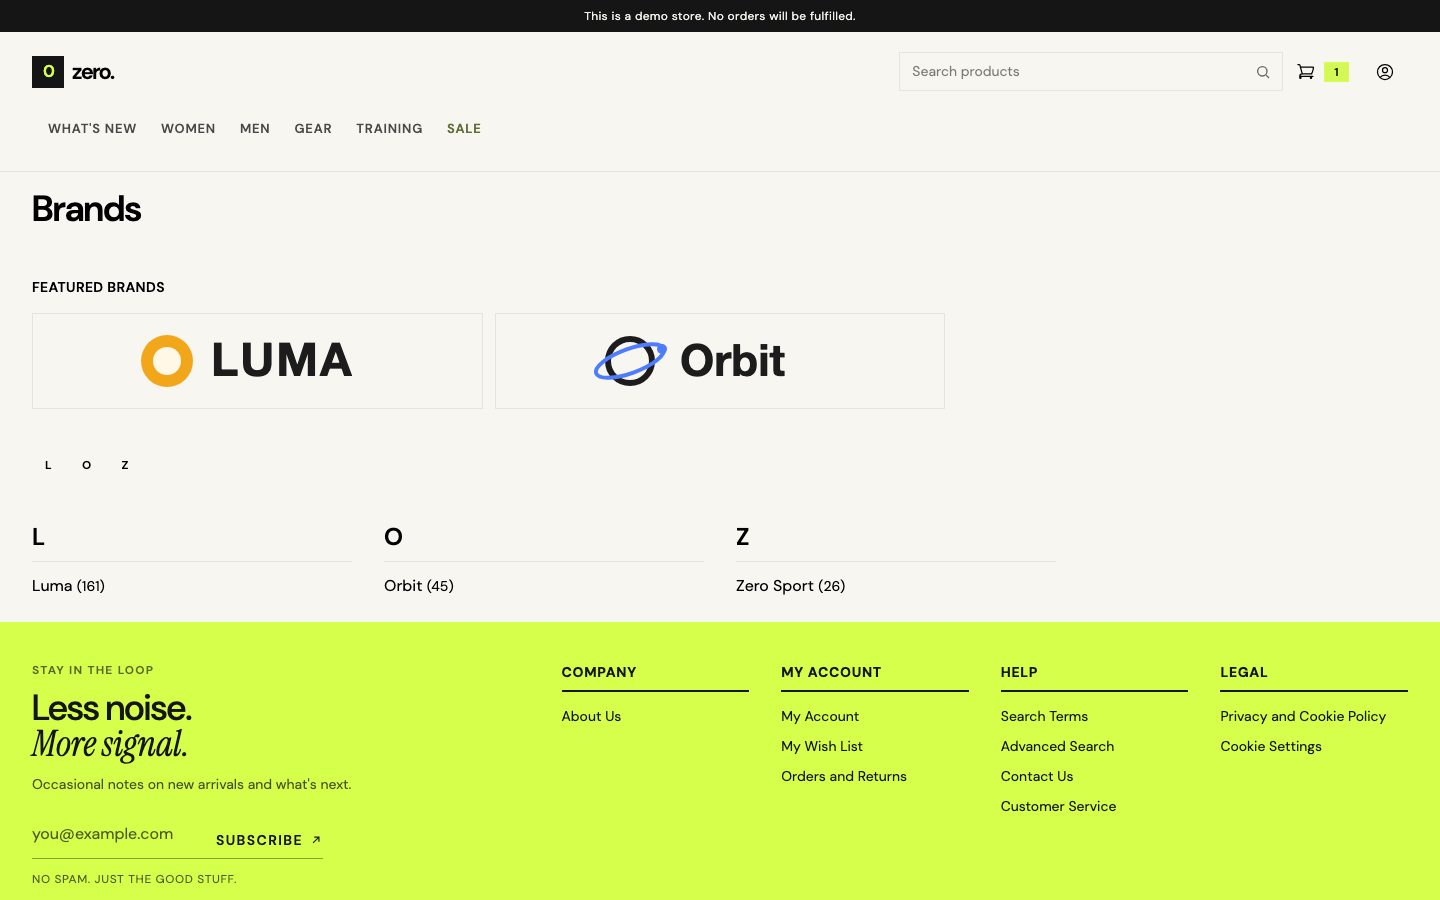Click the newsletter email input field
The width and height of the screenshot is (1440, 900).
[x=116, y=834]
